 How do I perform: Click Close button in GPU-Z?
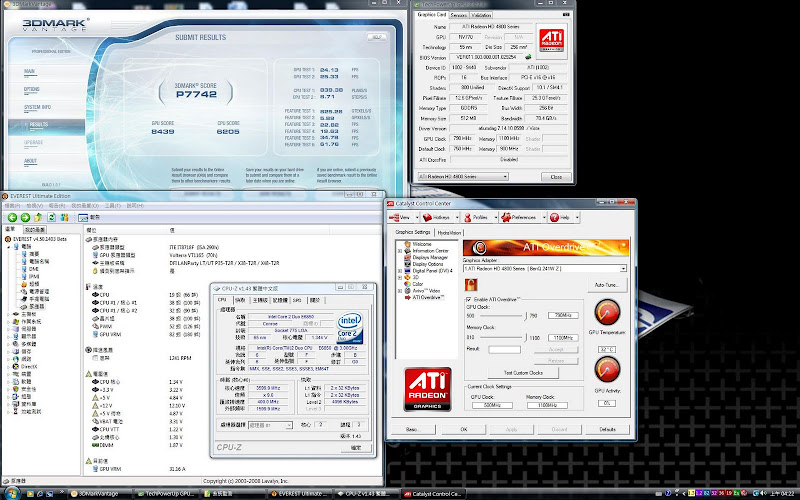tap(556, 177)
